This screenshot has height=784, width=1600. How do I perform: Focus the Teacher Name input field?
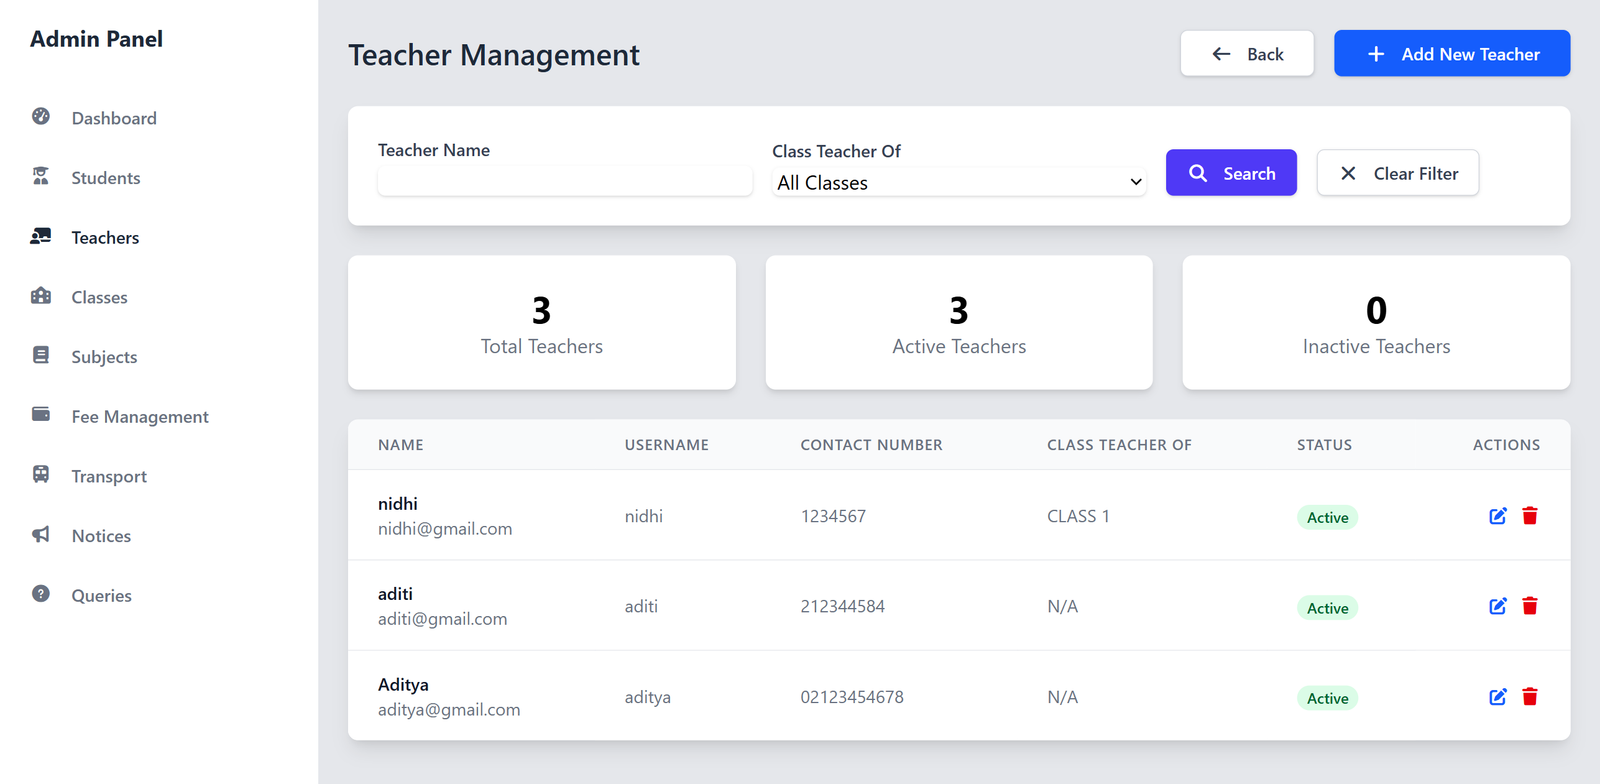pos(564,181)
